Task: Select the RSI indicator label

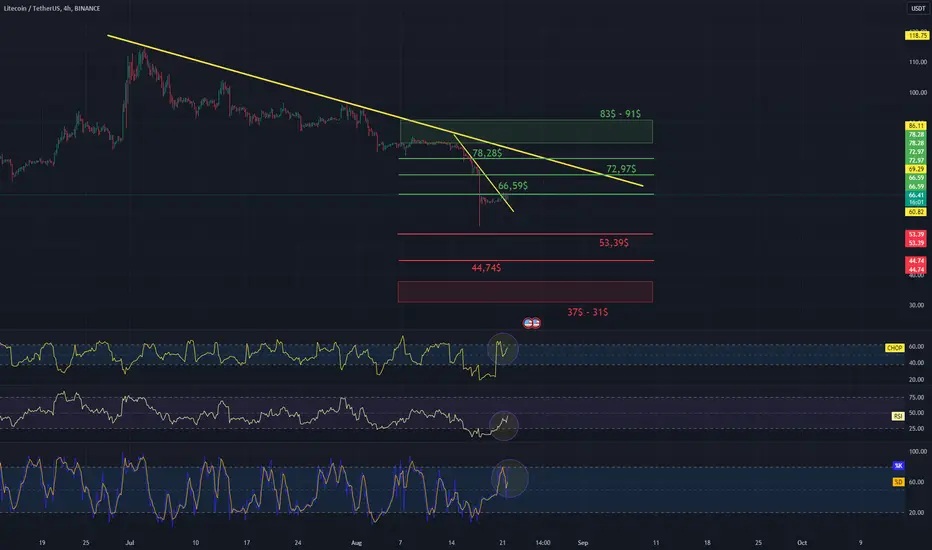Action: point(898,416)
